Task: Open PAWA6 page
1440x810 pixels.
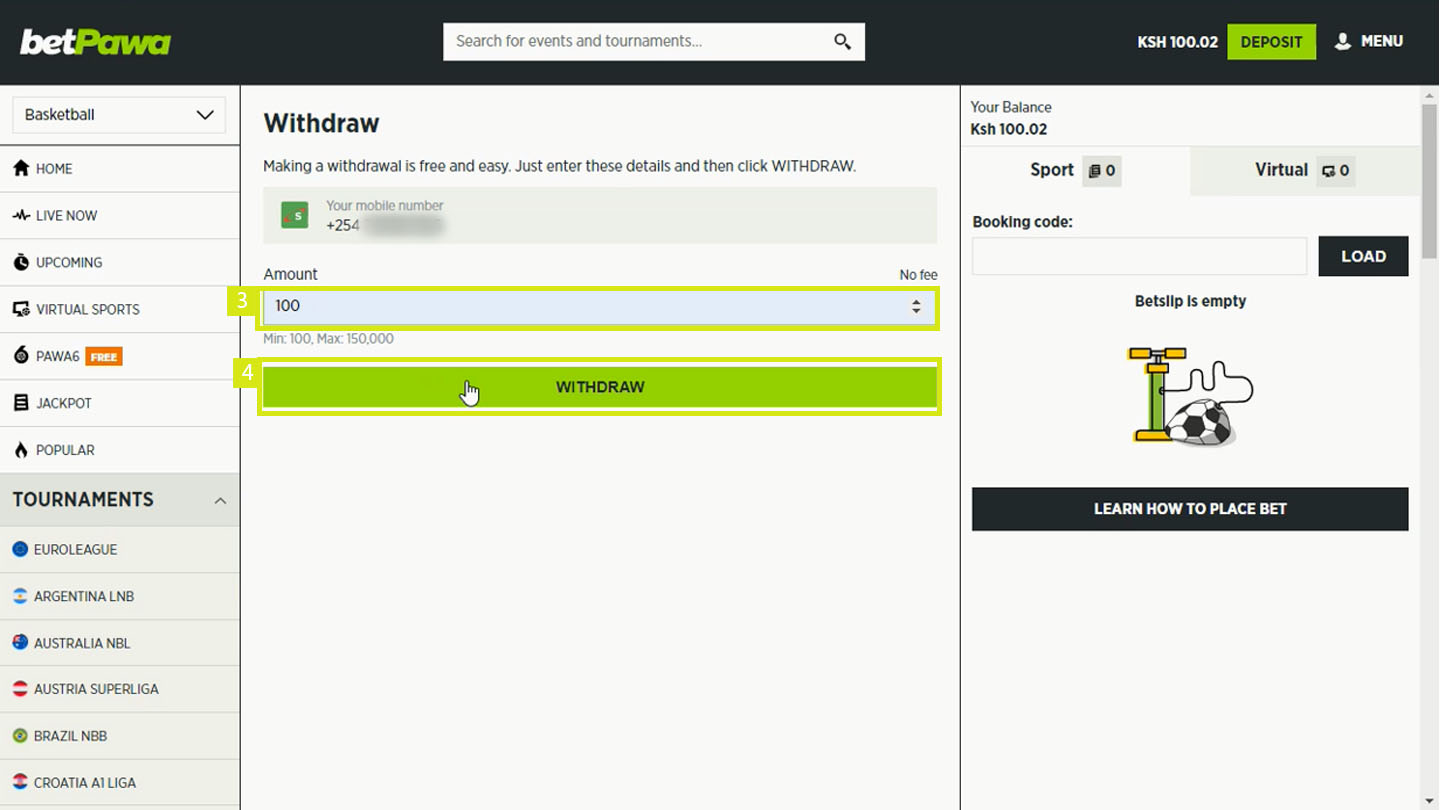Action: [x=120, y=357]
